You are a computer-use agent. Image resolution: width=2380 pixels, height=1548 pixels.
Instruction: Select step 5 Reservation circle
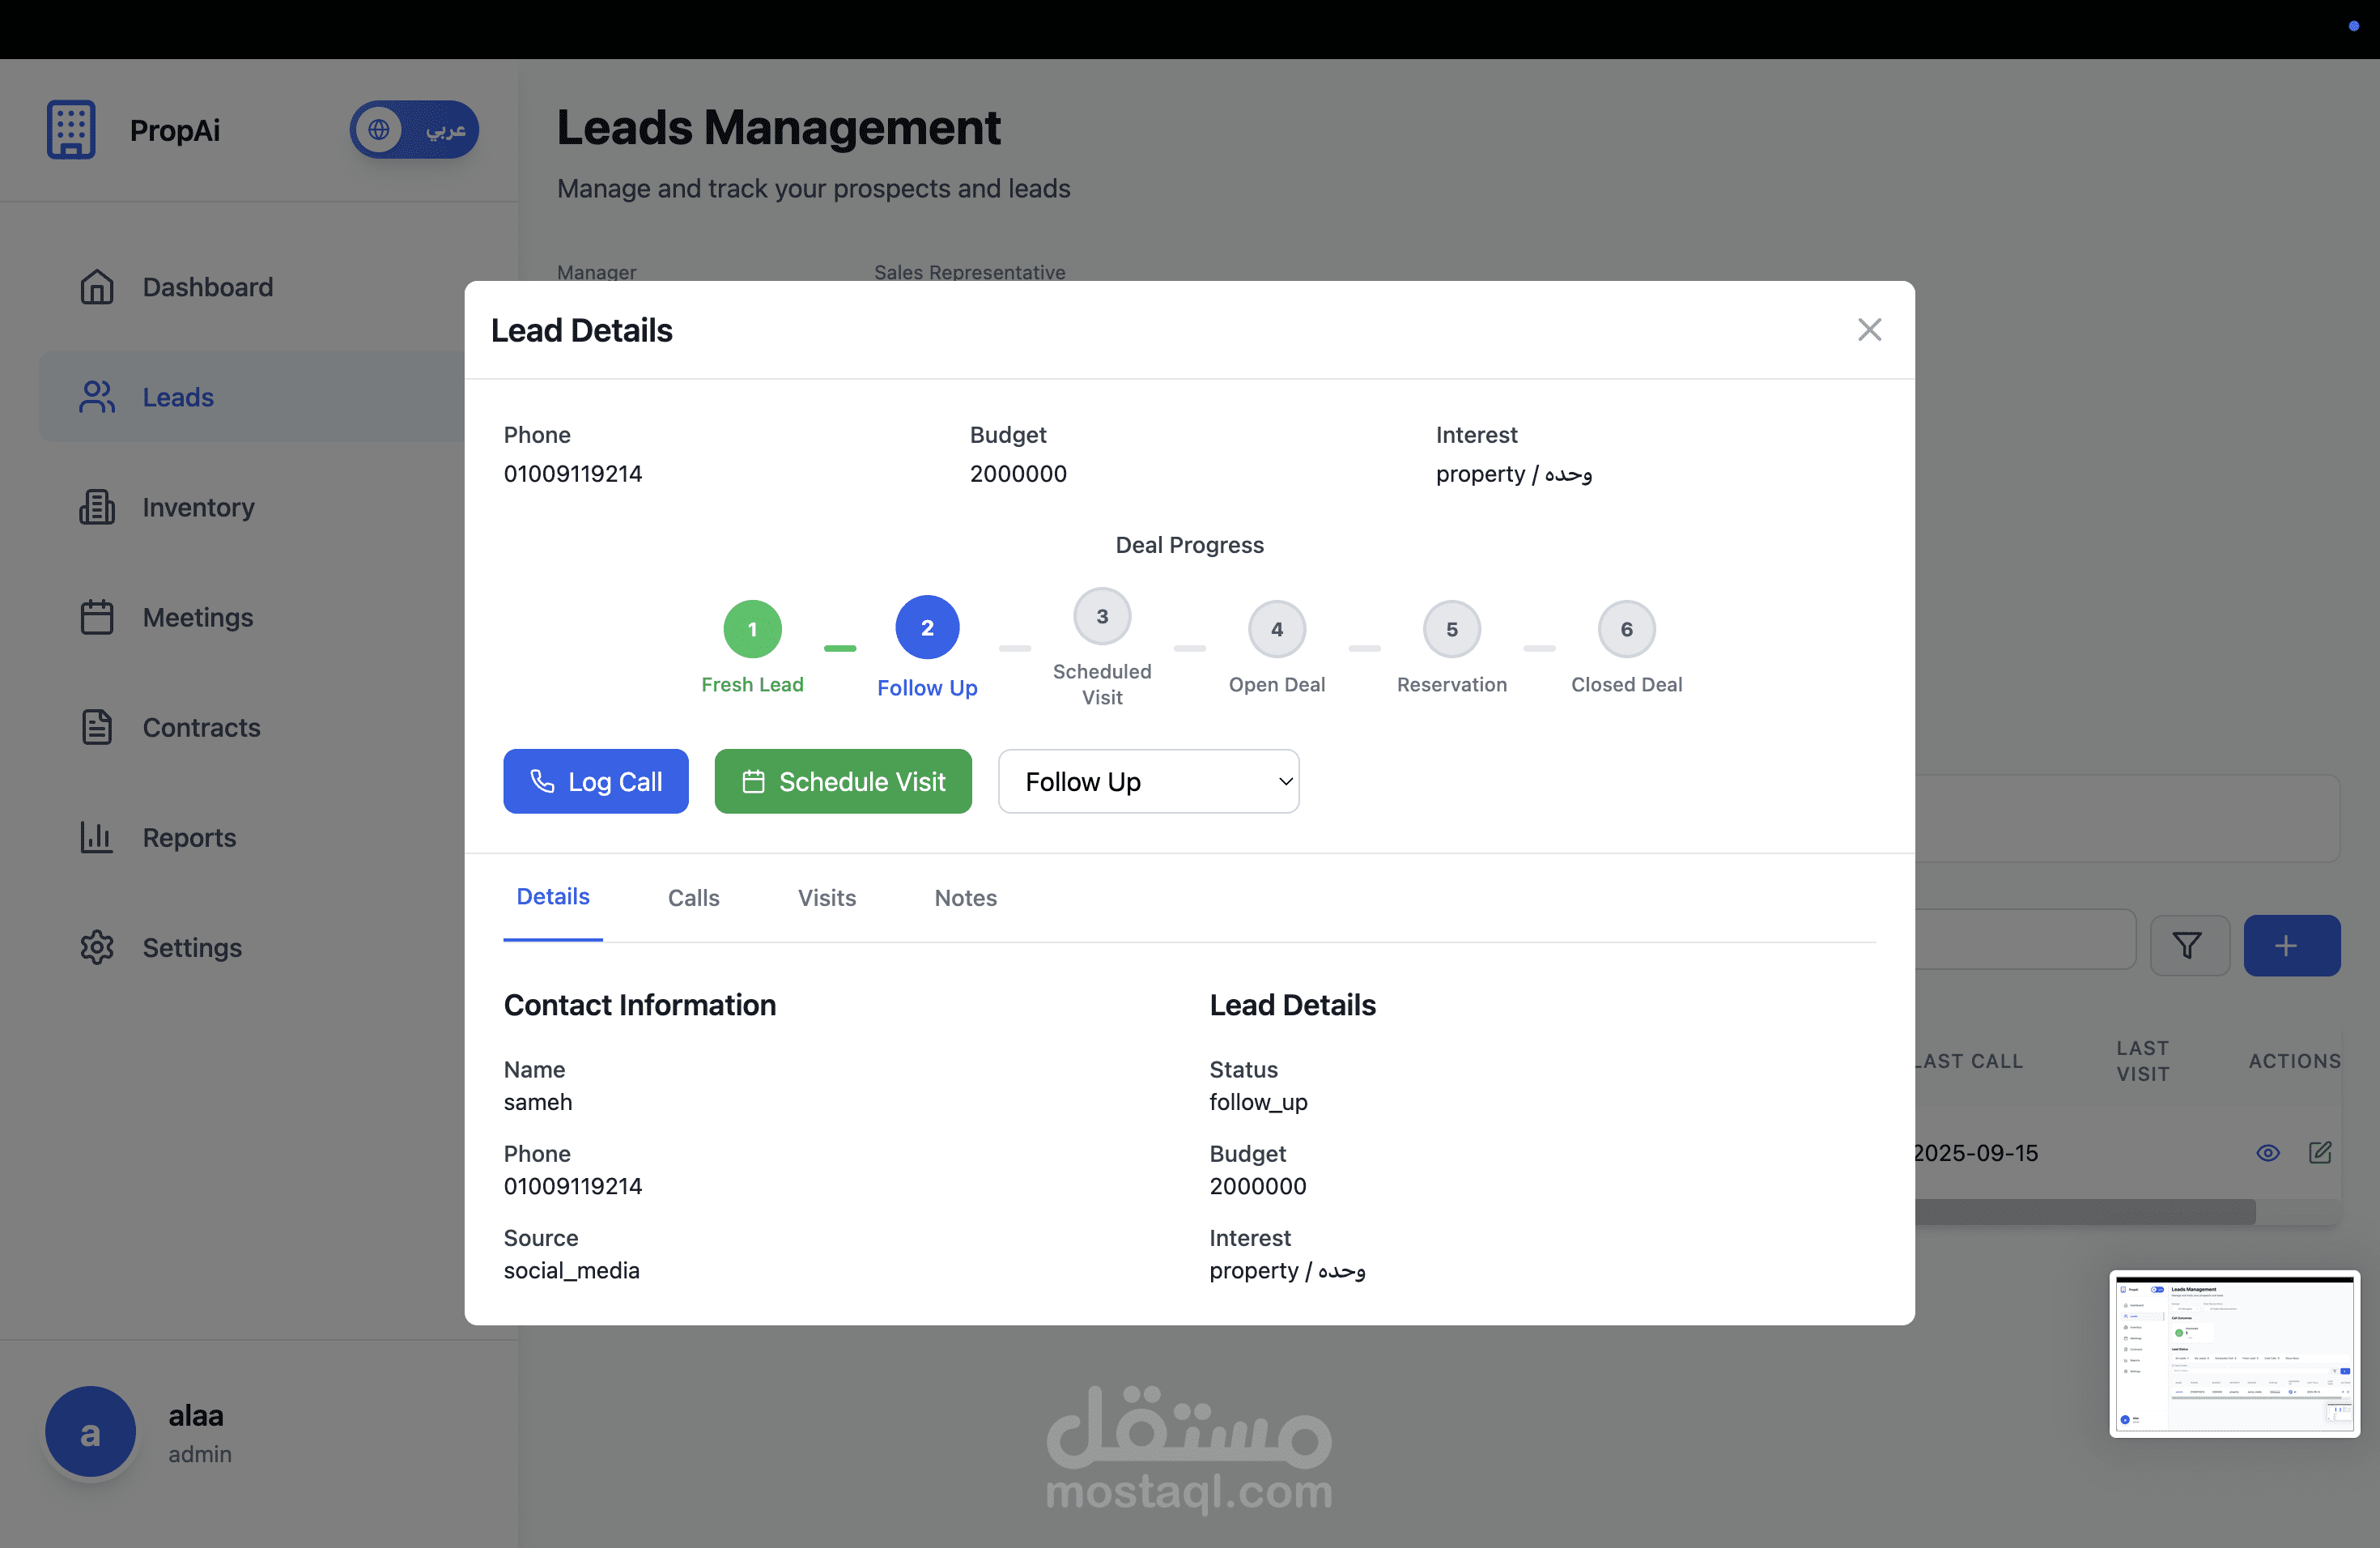[1452, 629]
